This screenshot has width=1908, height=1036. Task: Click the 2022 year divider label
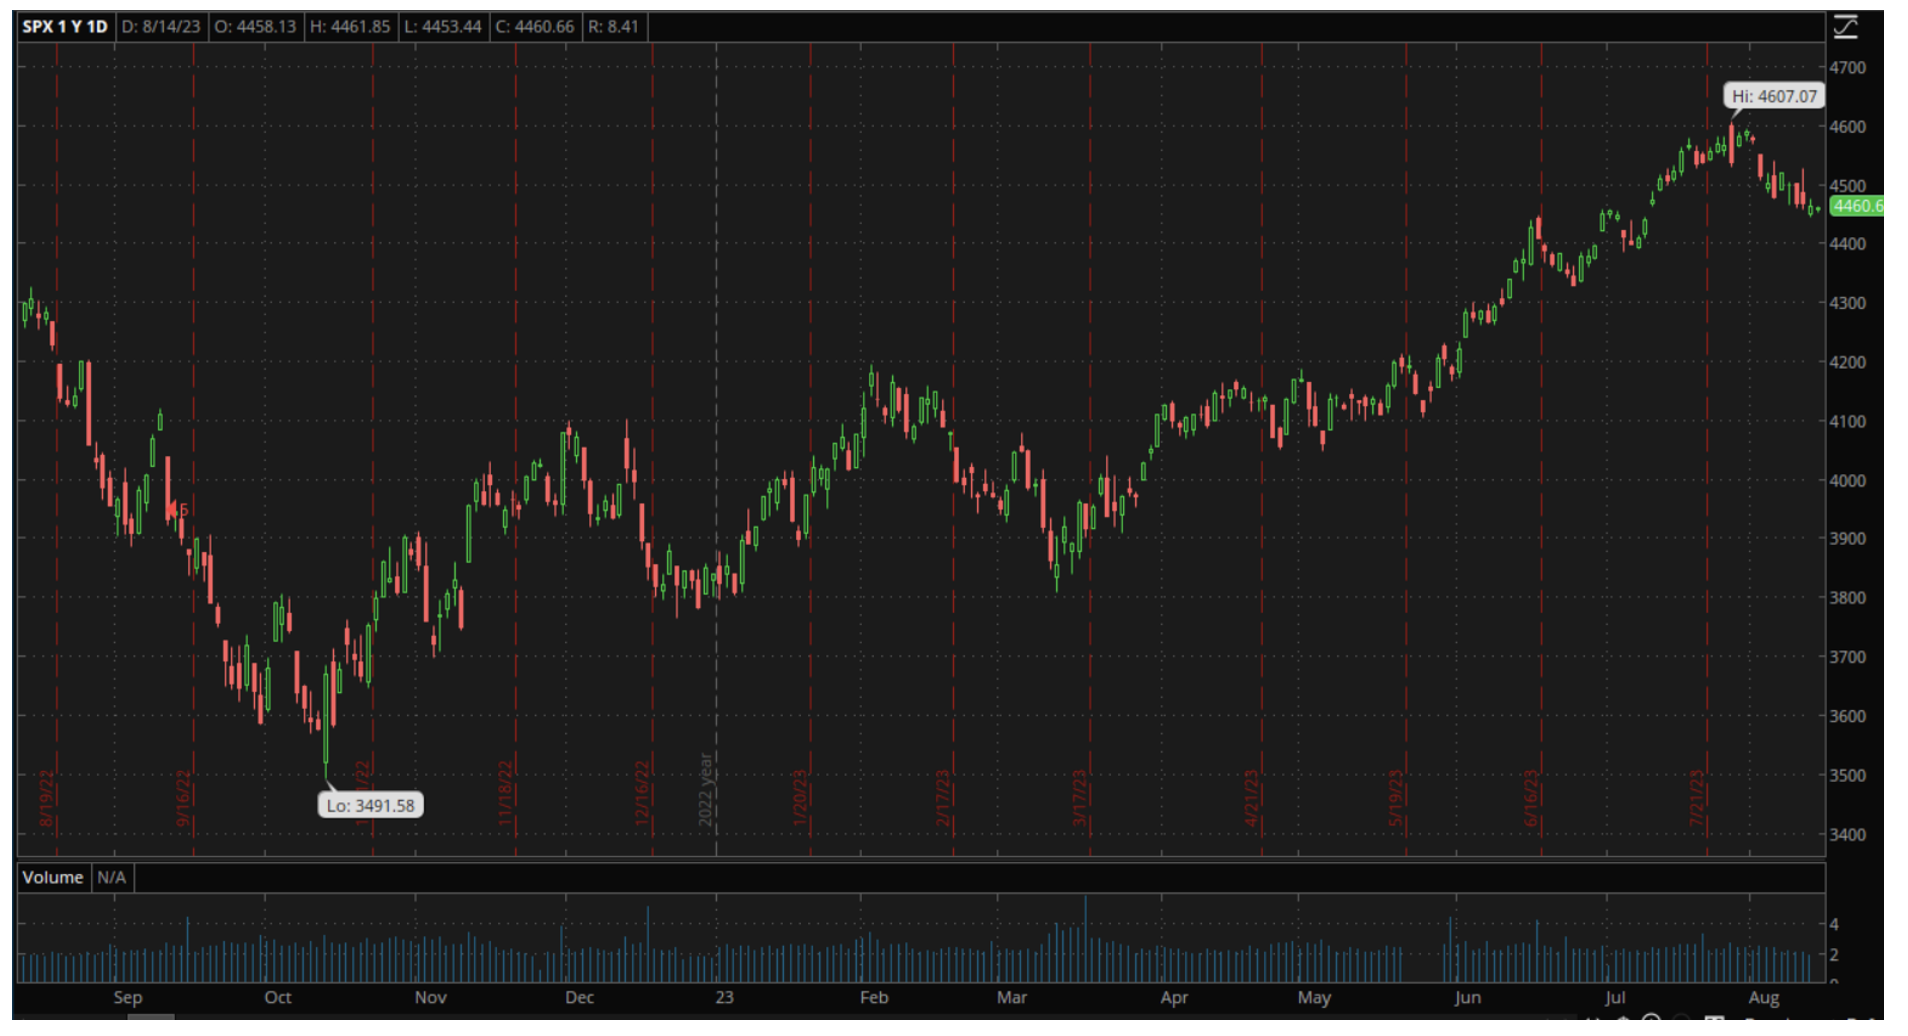[x=705, y=789]
